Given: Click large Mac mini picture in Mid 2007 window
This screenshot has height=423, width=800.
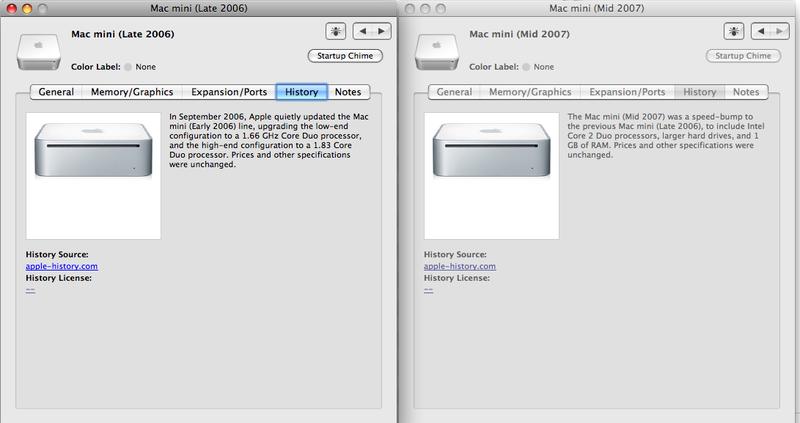Looking at the screenshot, I should click(491, 176).
